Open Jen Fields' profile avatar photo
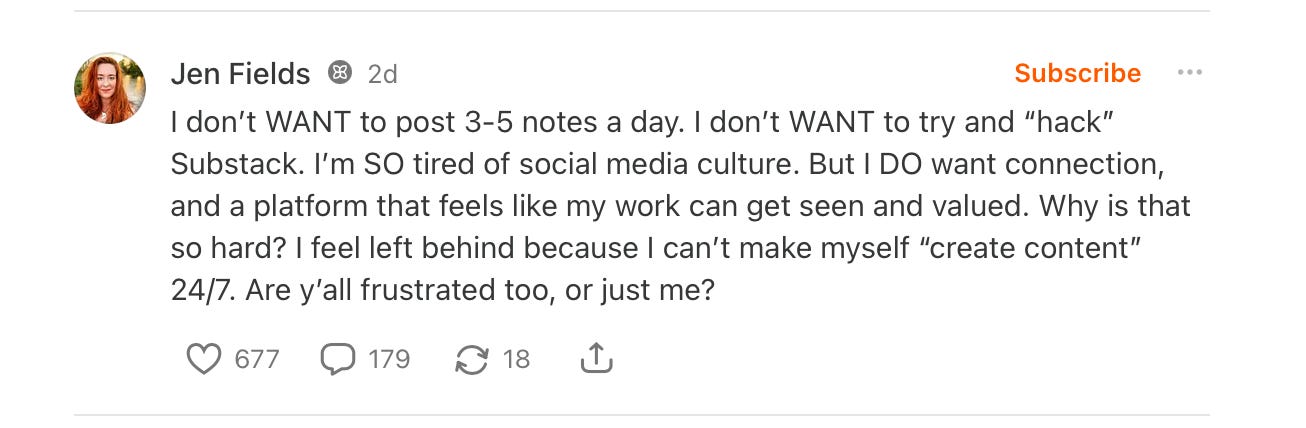The height and width of the screenshot is (428, 1306). tap(110, 88)
